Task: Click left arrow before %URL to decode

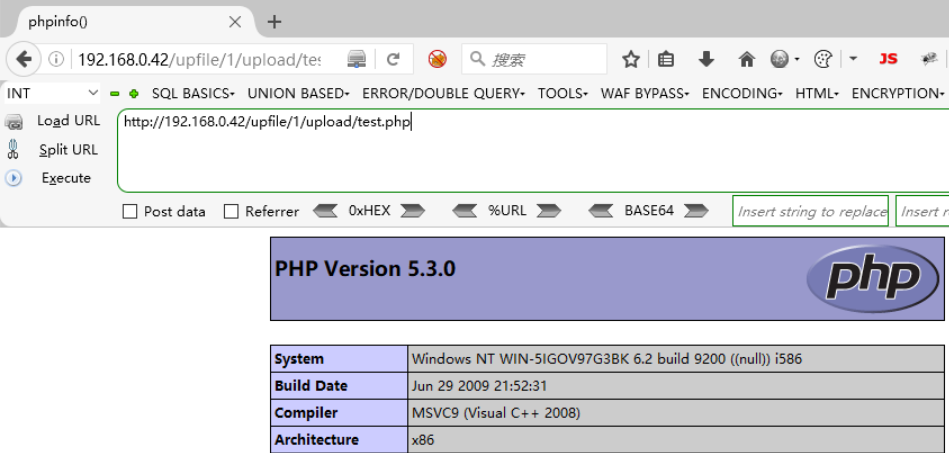Action: tap(465, 211)
